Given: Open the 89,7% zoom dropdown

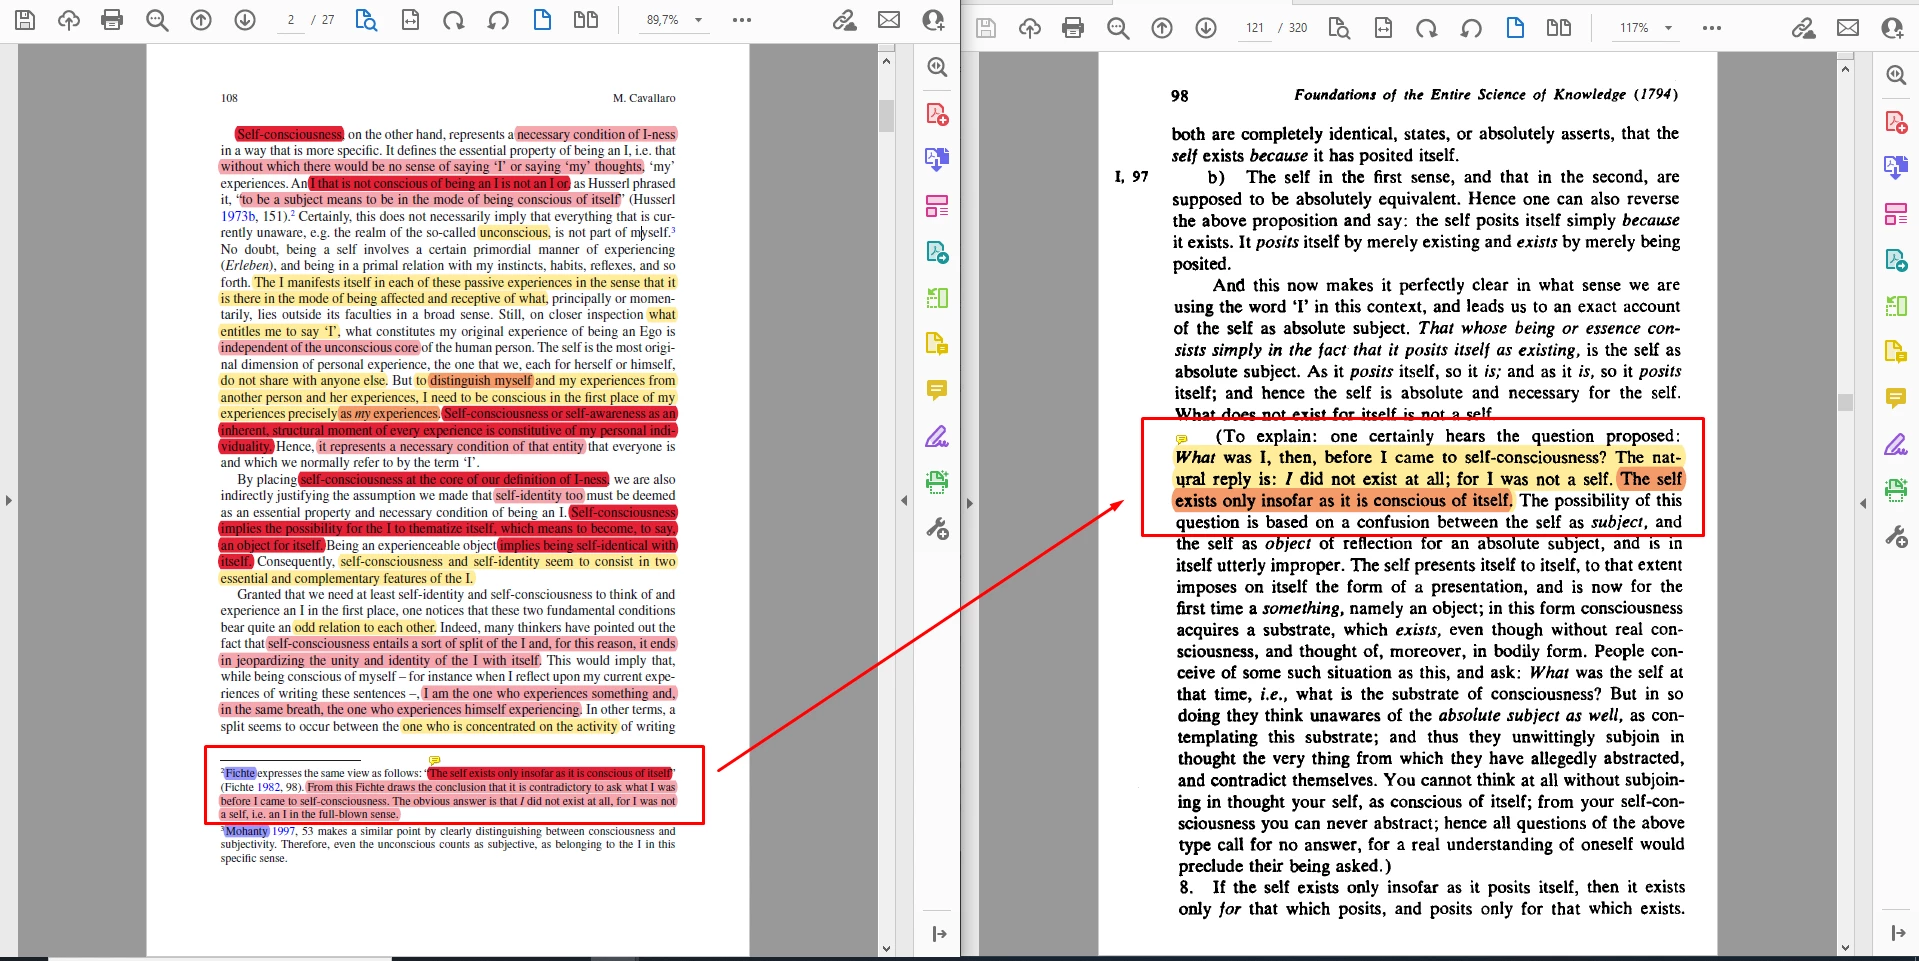Looking at the screenshot, I should coord(698,20).
